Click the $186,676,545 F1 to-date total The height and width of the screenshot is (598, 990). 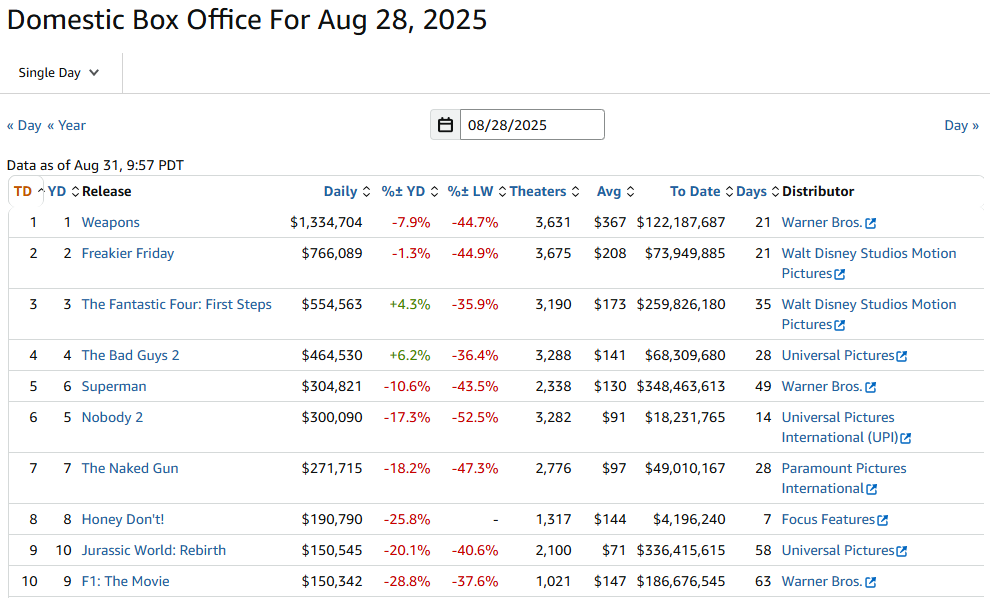click(x=681, y=582)
